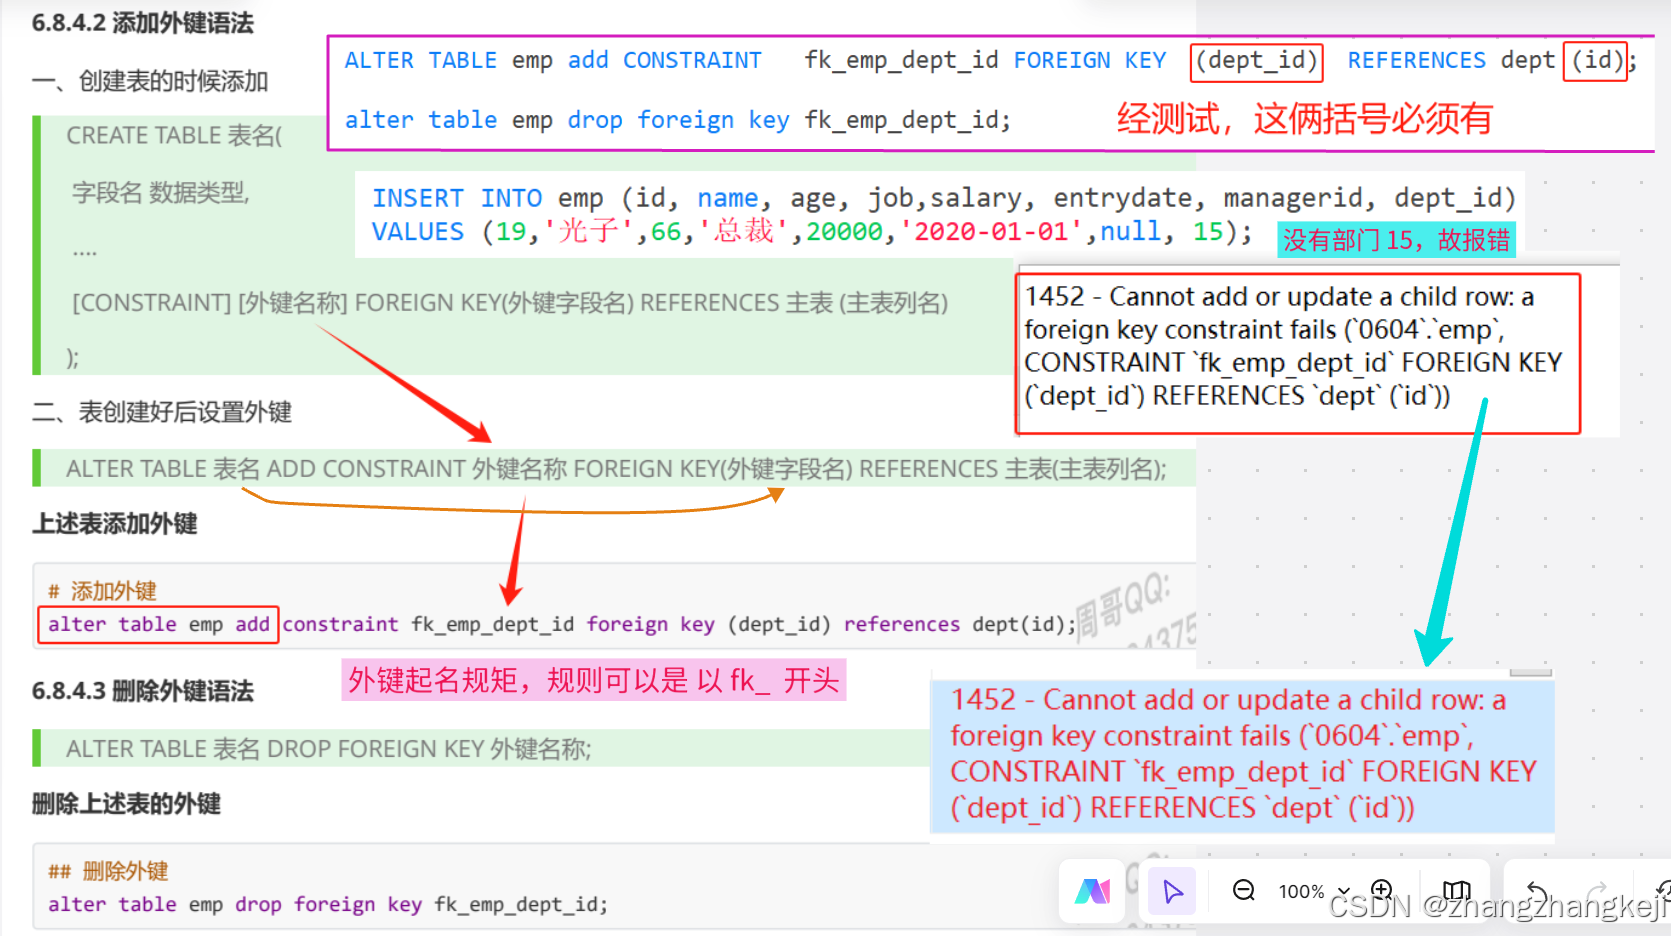
Task: Select line "一、创建表的时候添加"
Action: (x=150, y=81)
